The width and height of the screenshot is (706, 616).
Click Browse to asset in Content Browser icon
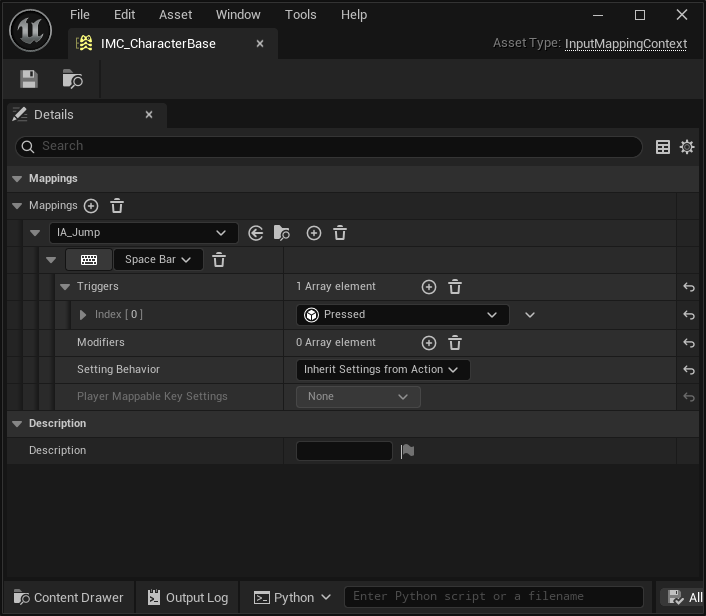pos(72,79)
